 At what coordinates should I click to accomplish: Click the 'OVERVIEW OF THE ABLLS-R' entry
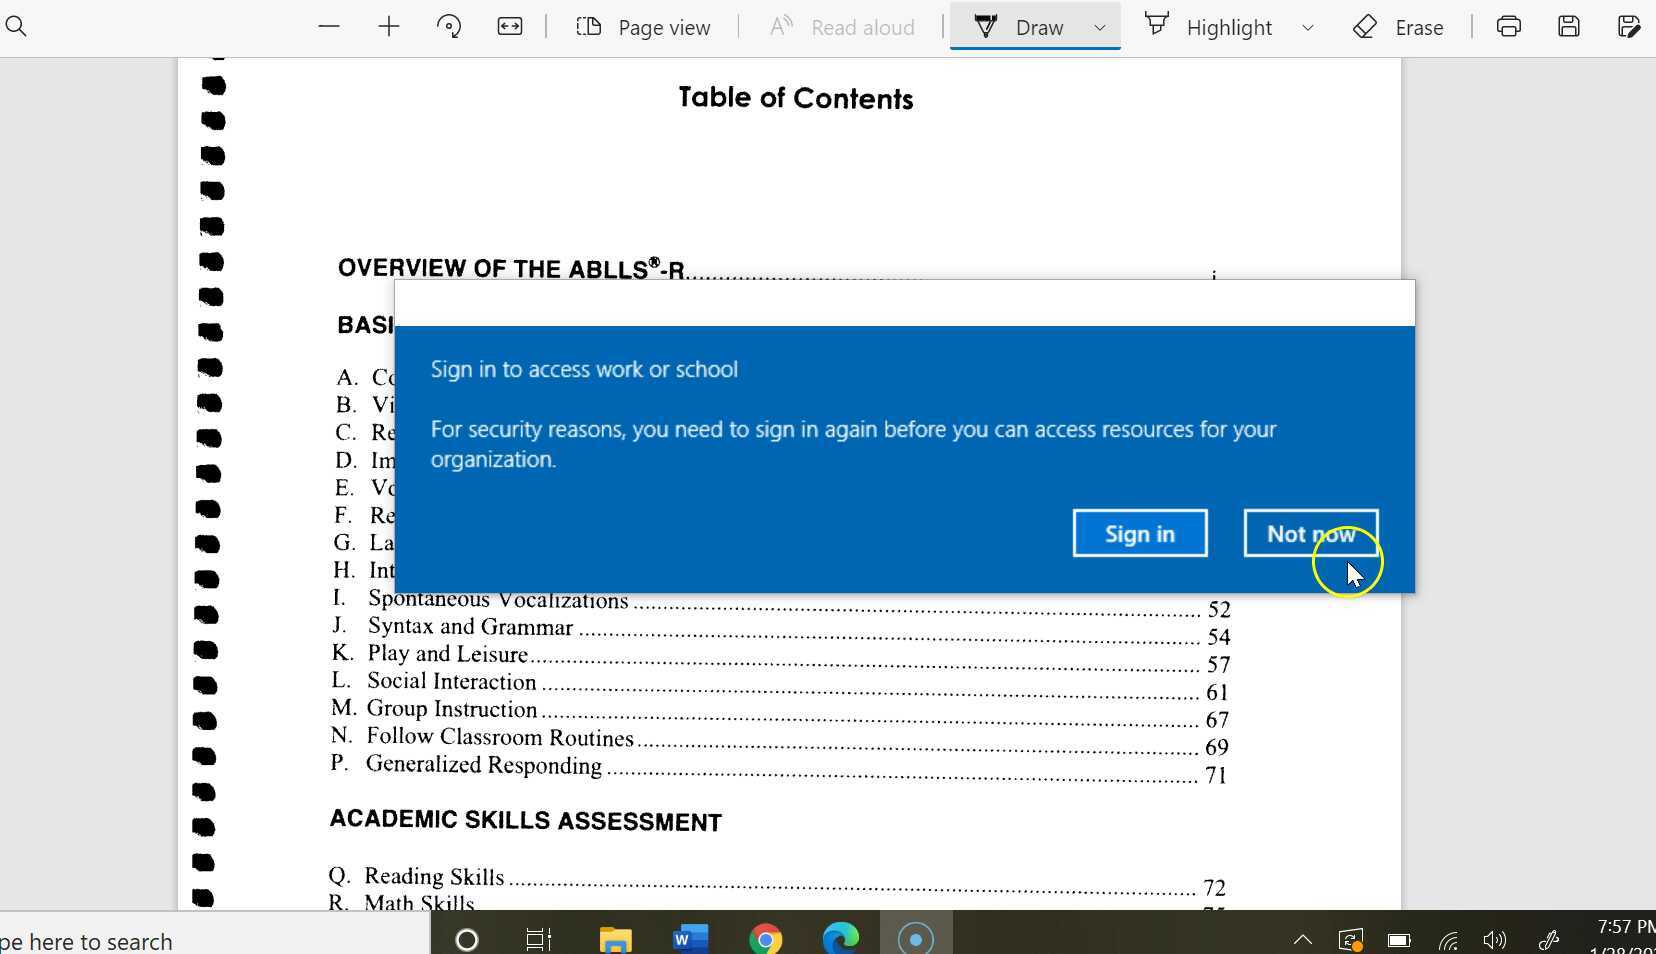click(x=511, y=268)
